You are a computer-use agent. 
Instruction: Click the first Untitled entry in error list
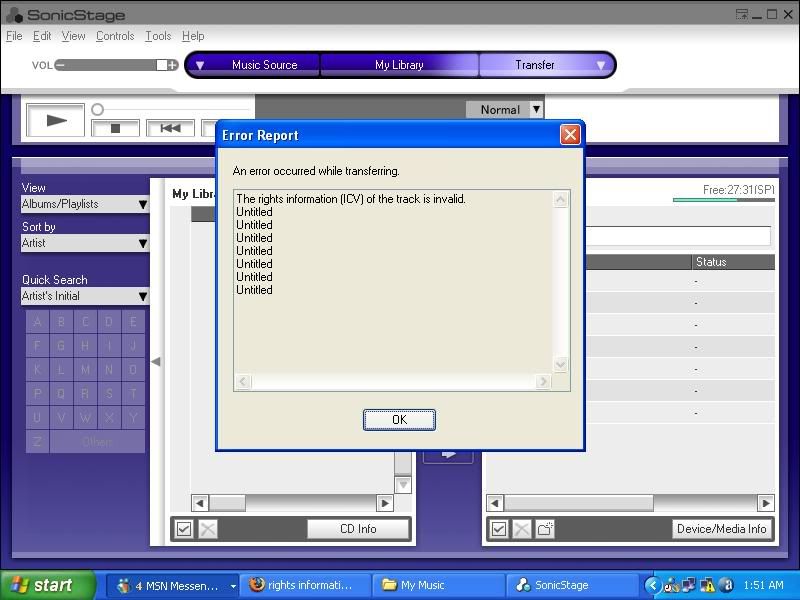tap(254, 212)
